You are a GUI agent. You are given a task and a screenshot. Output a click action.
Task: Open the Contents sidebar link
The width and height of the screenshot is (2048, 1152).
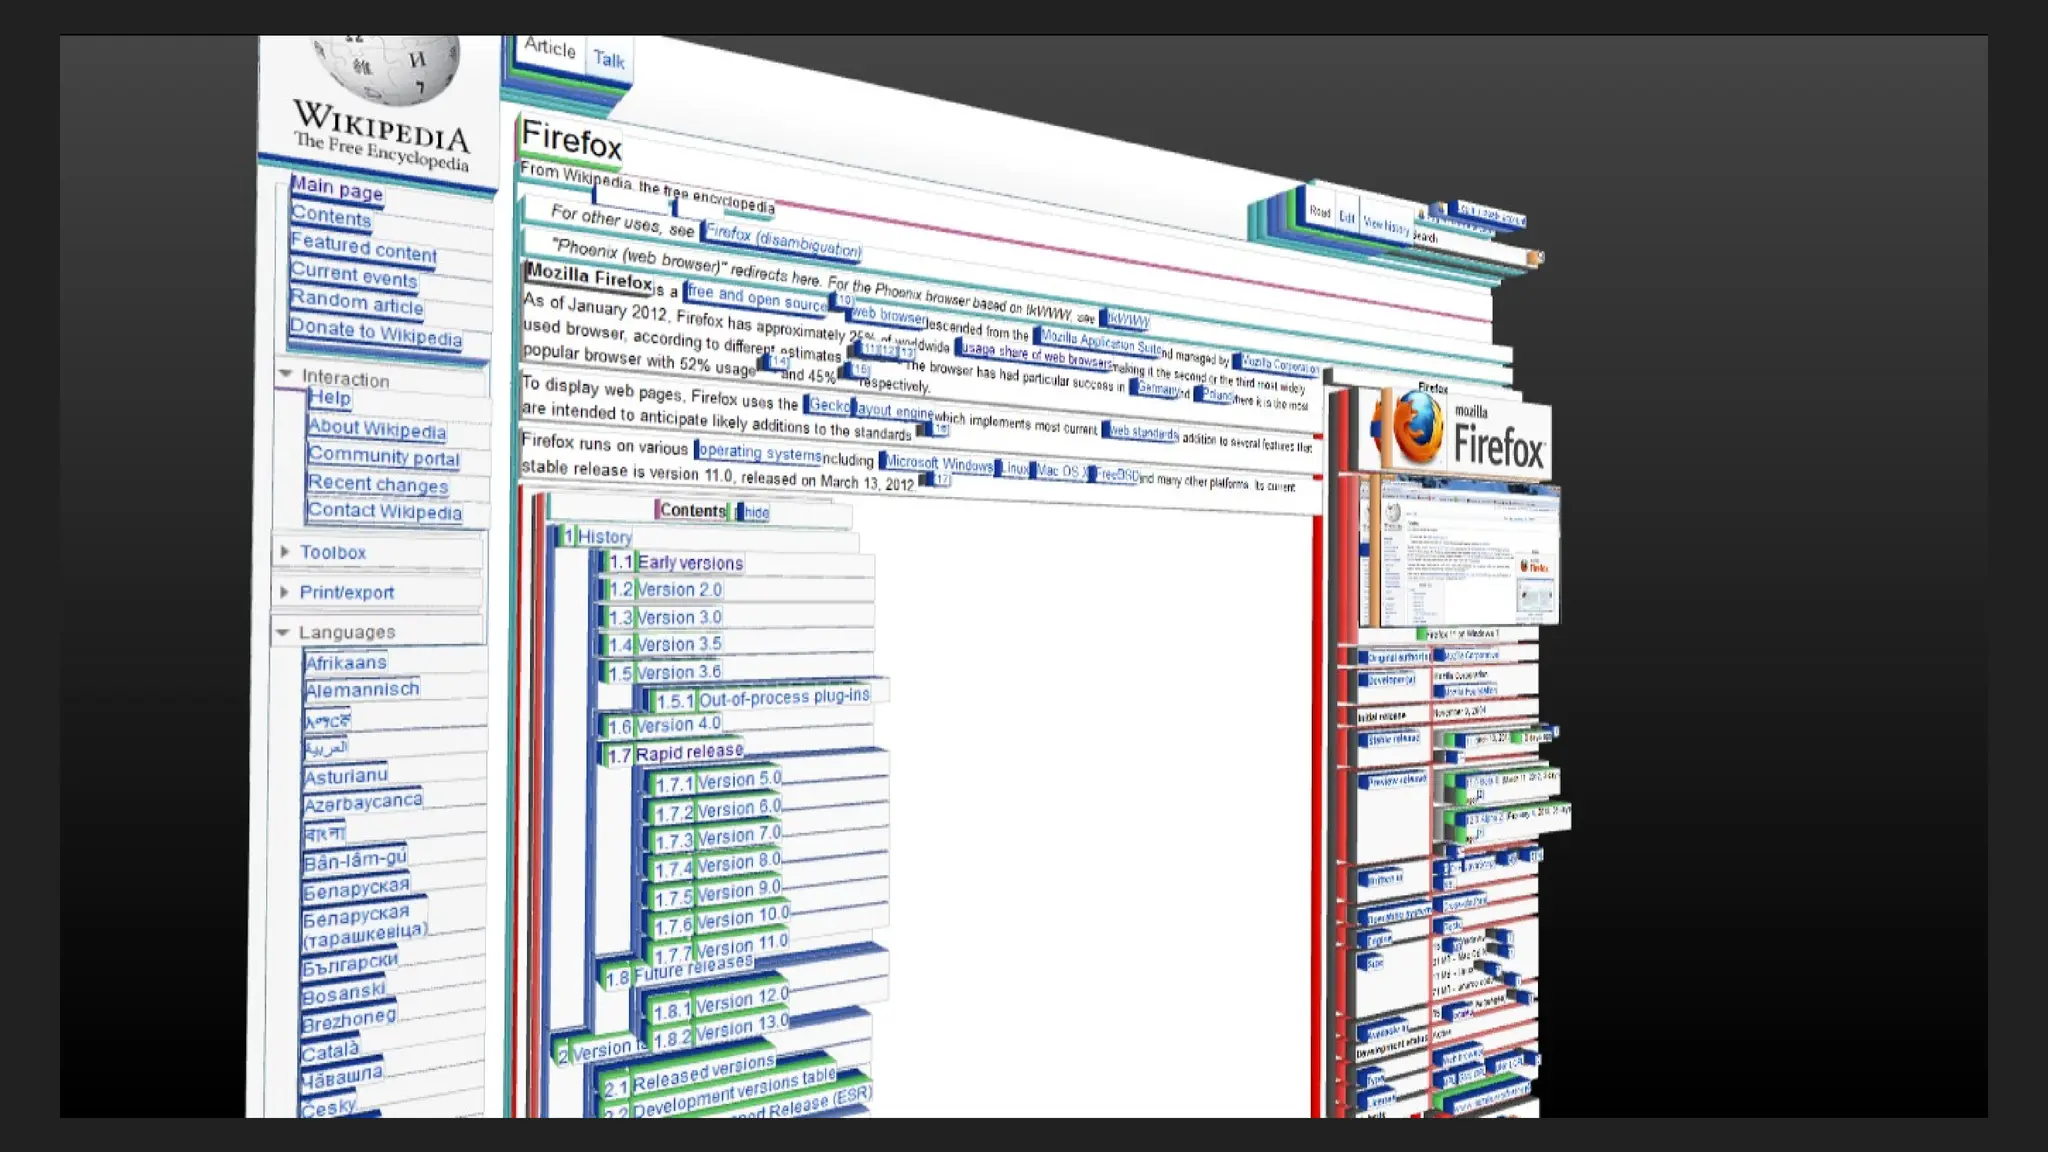331,216
